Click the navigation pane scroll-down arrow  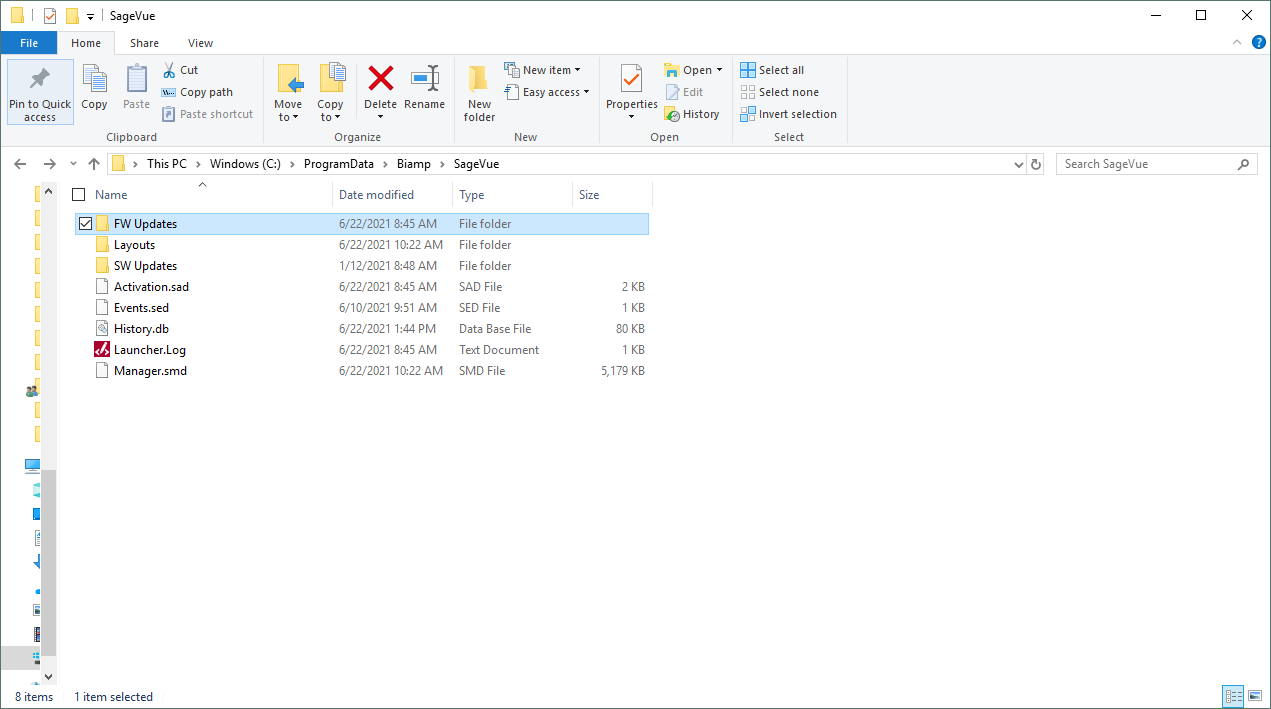(48, 677)
